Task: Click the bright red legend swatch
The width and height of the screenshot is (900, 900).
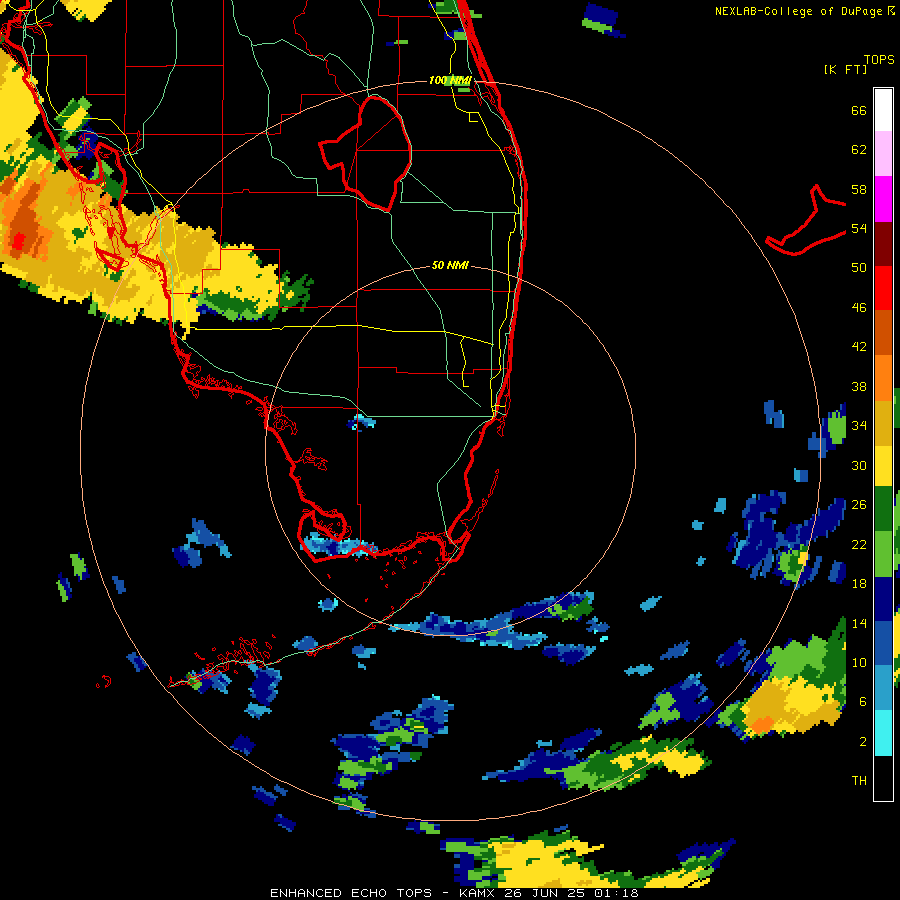Action: tap(883, 288)
